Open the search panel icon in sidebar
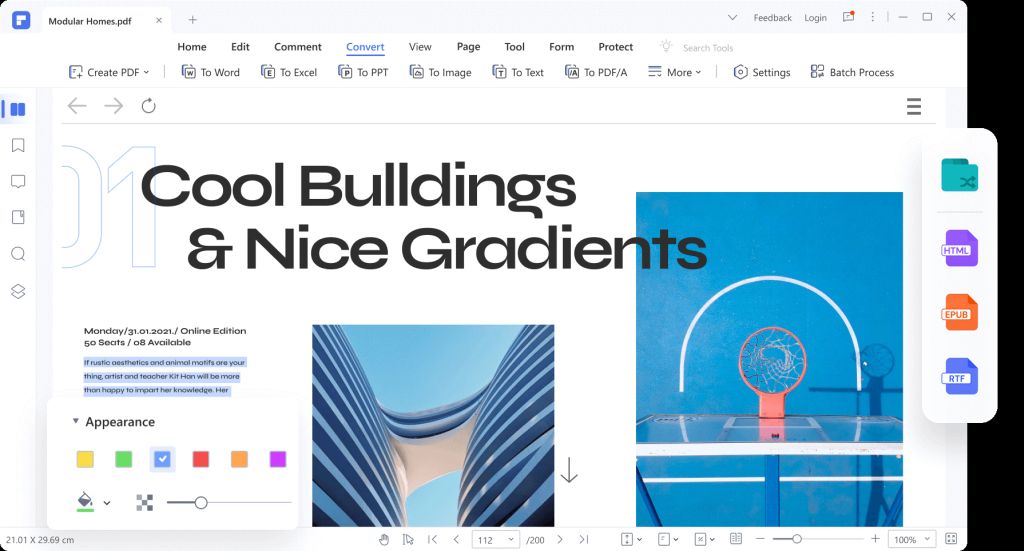The image size is (1024, 551). 18,254
